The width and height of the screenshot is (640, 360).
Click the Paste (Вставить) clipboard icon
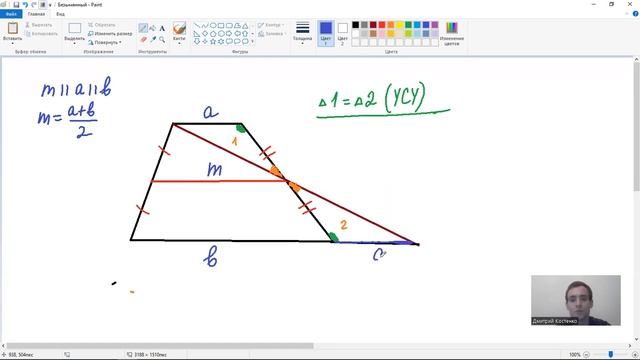point(13,28)
